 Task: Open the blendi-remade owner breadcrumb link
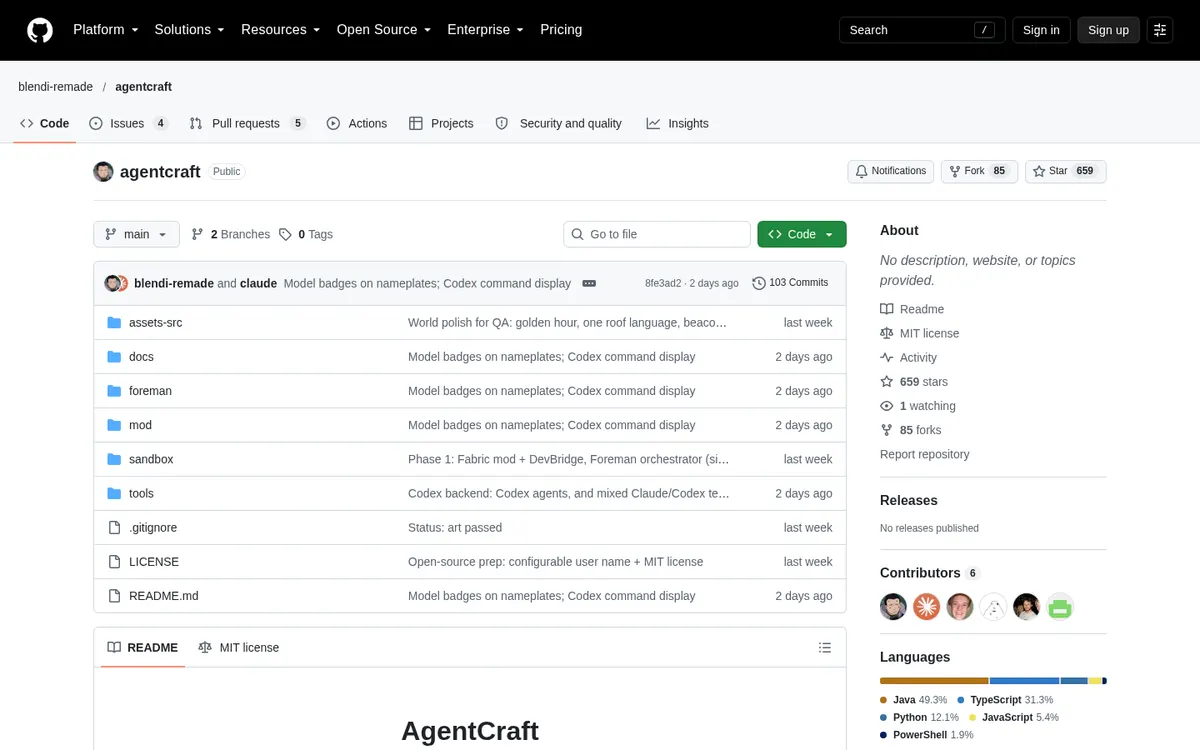point(56,87)
